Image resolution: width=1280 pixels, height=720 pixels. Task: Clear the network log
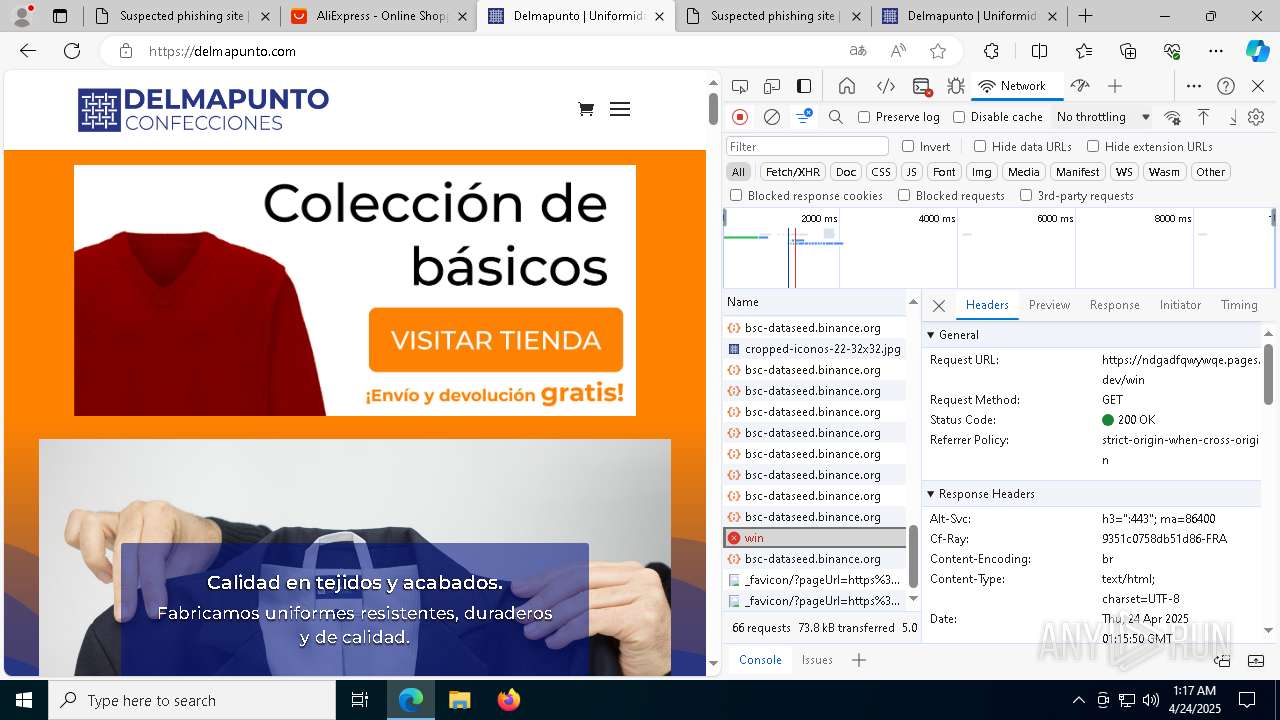pyautogui.click(x=772, y=117)
